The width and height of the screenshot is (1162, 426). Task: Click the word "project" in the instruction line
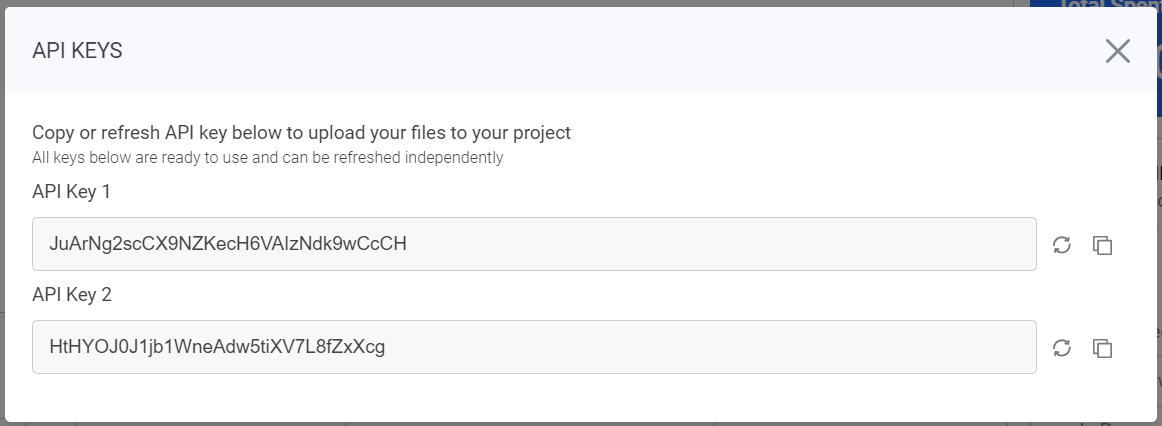tap(542, 132)
